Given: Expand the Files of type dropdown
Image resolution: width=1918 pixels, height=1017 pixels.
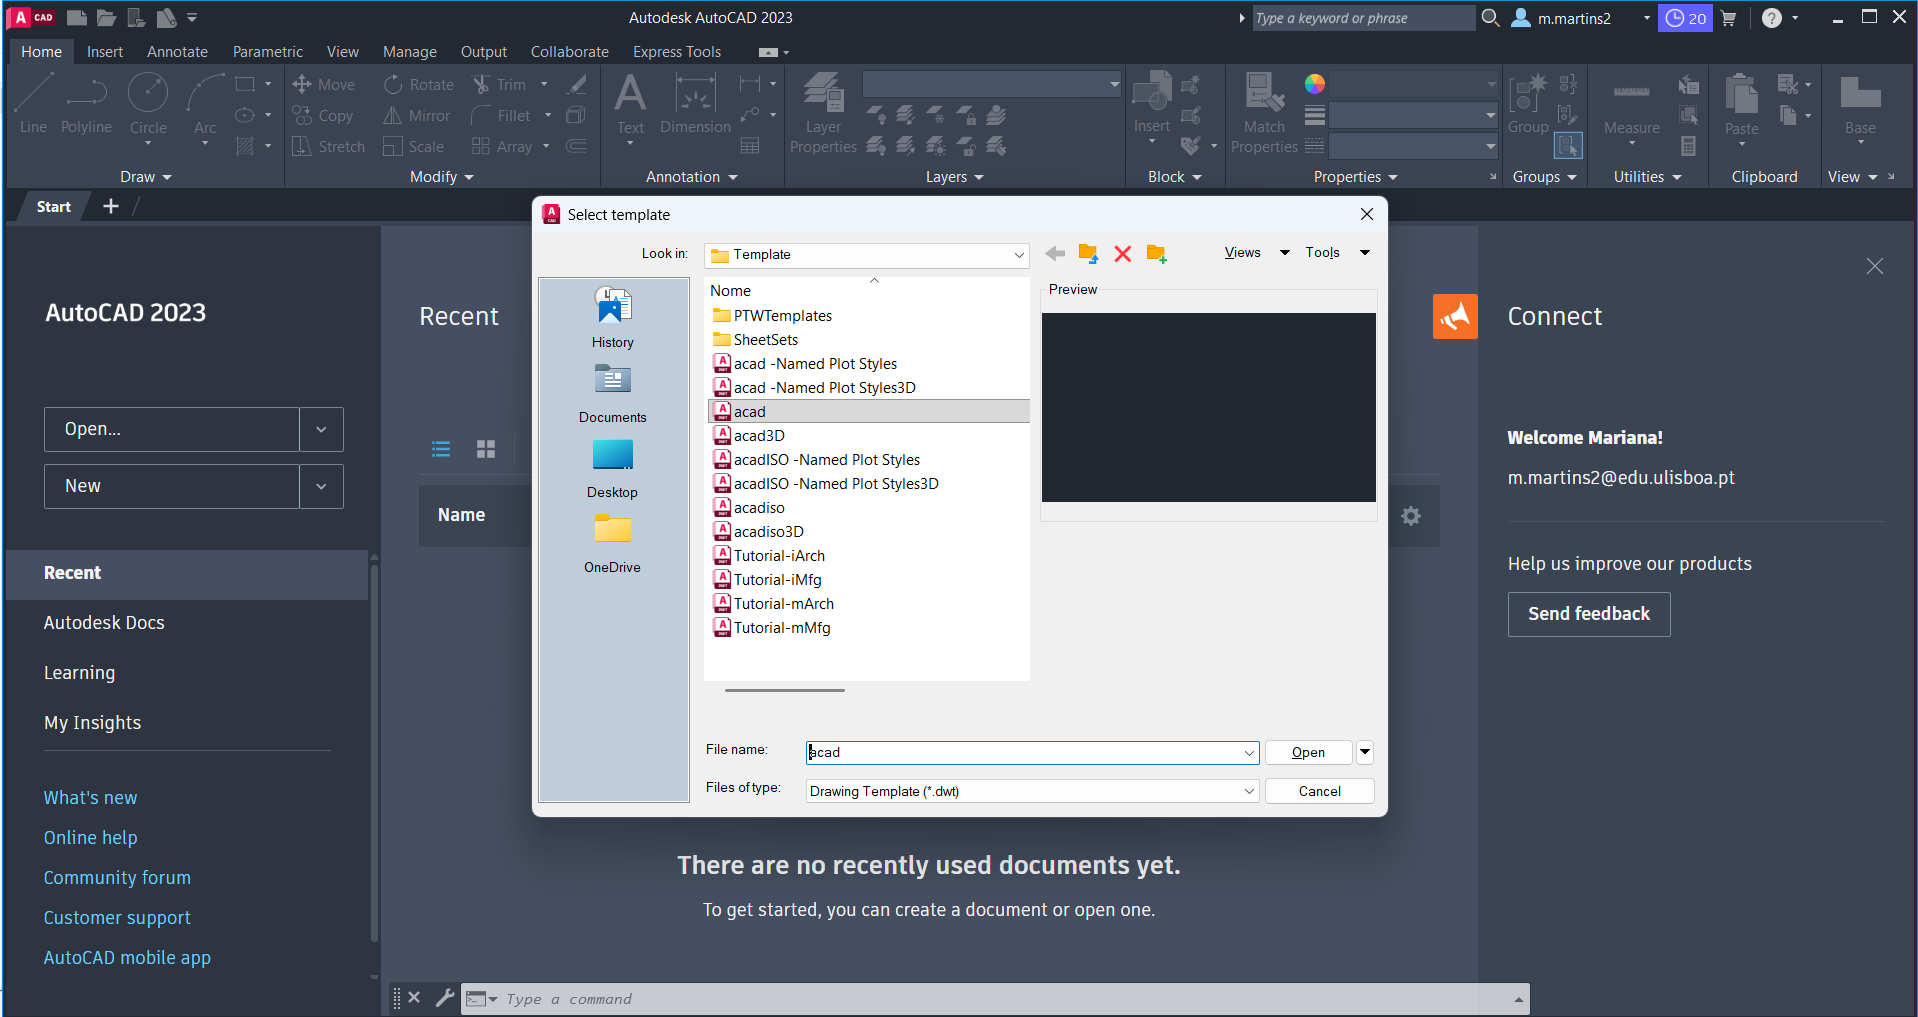Looking at the screenshot, I should coord(1249,792).
